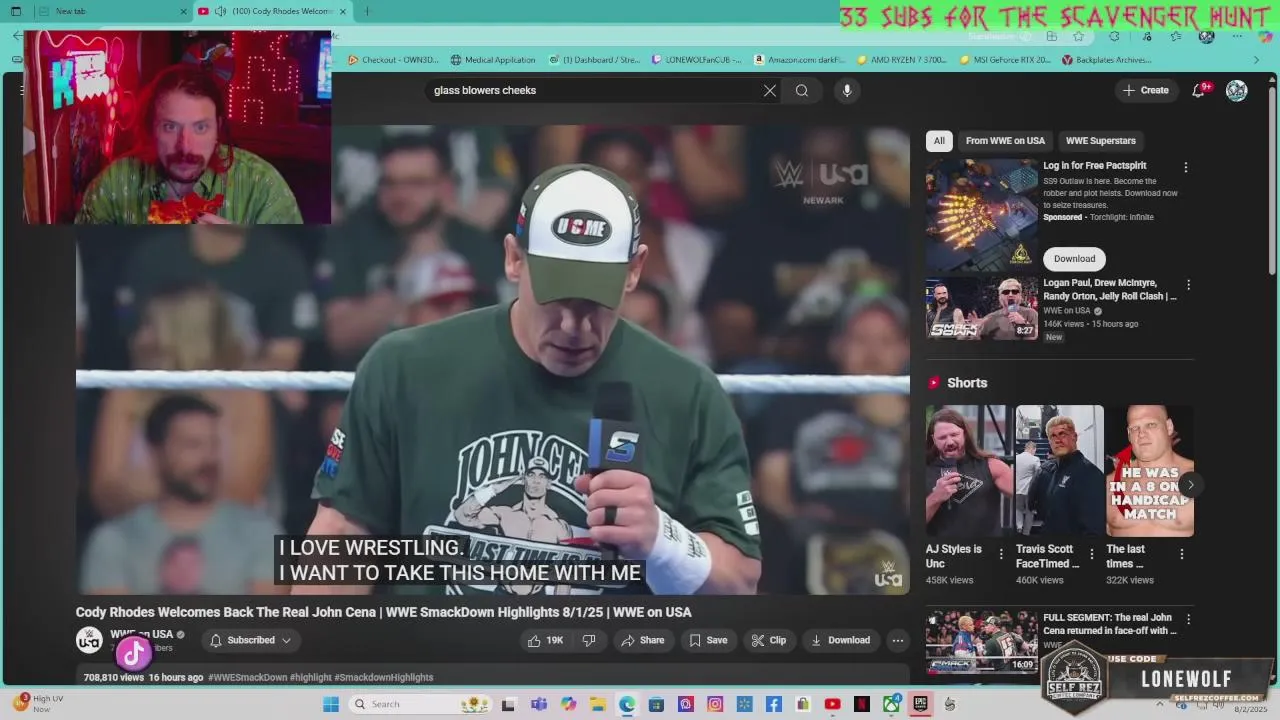Viewport: 1280px width, 720px height.
Task: Select the All filter chip
Action: (939, 141)
